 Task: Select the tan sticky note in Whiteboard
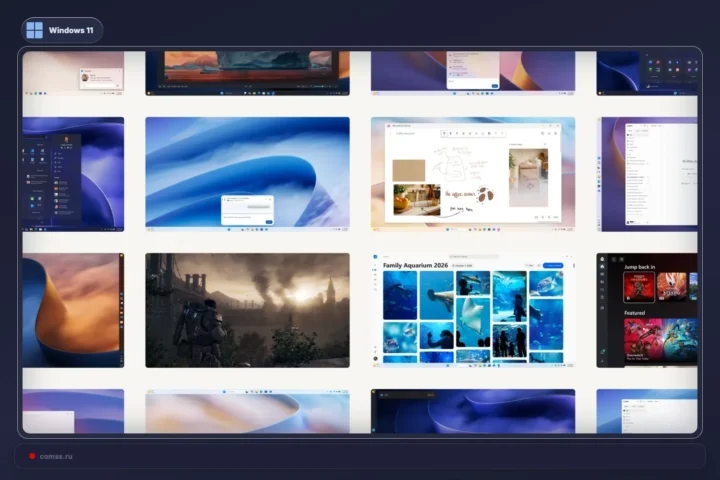point(409,170)
